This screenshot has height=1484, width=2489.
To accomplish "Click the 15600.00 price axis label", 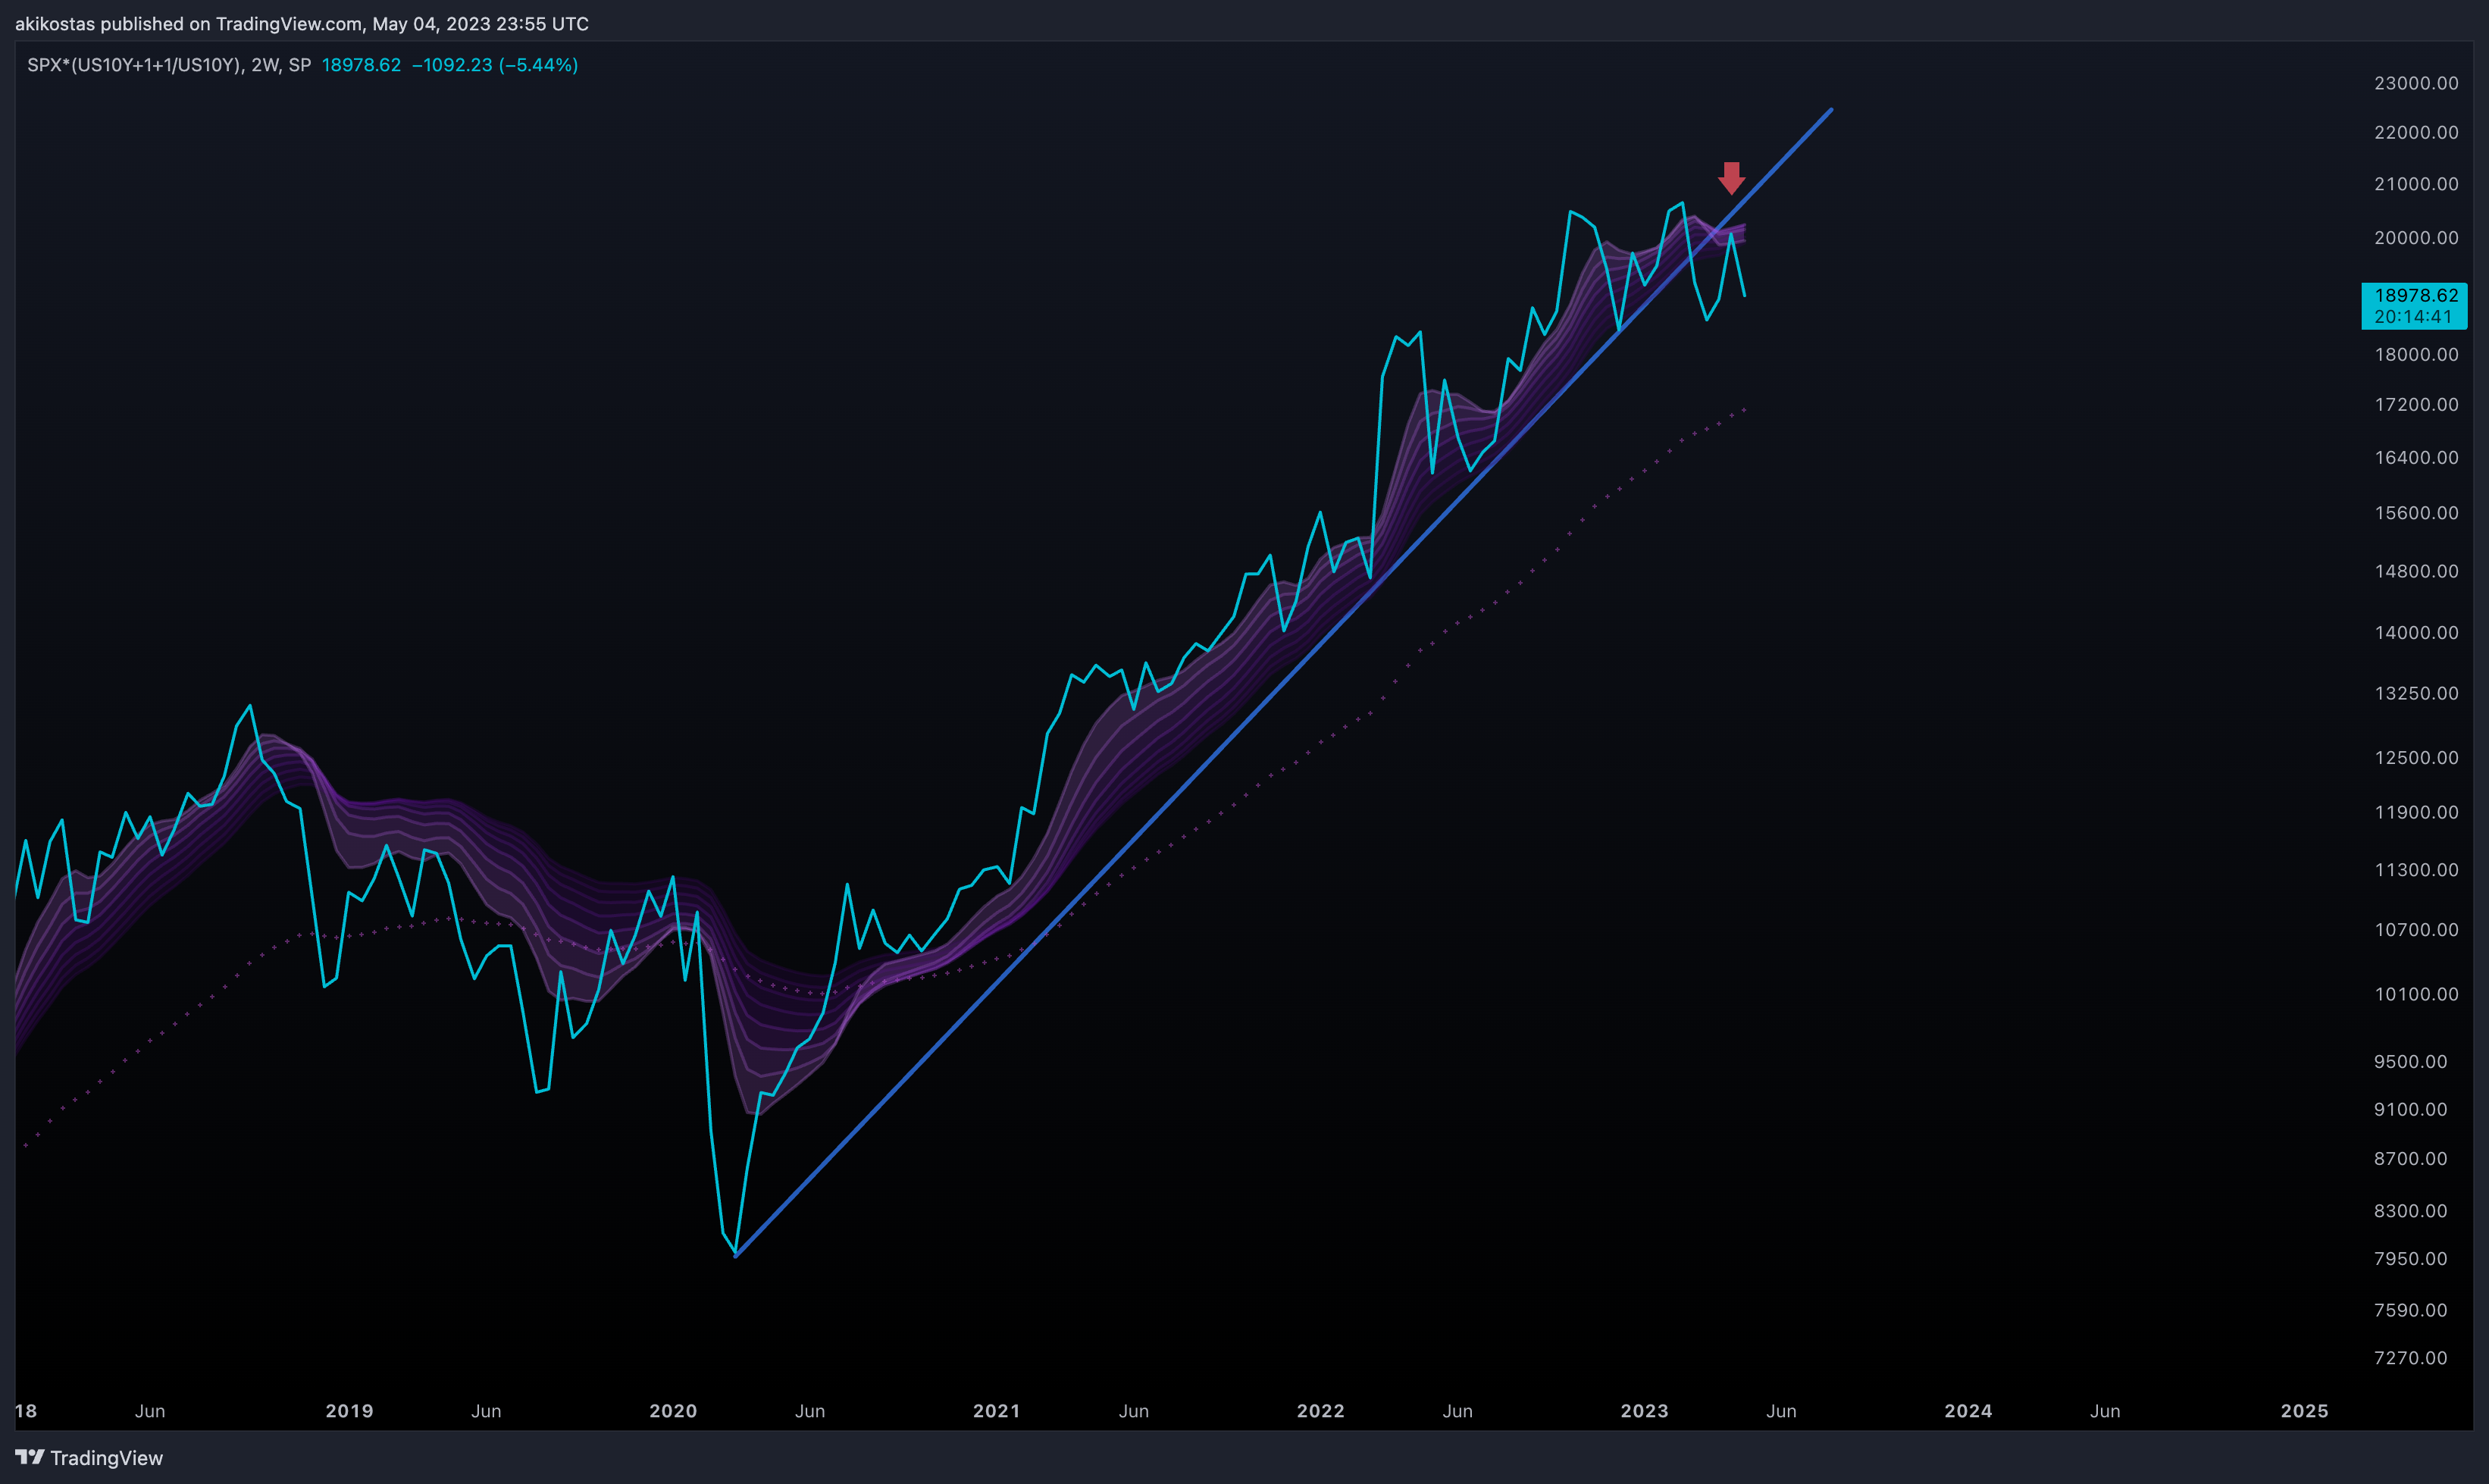I will [x=2416, y=513].
